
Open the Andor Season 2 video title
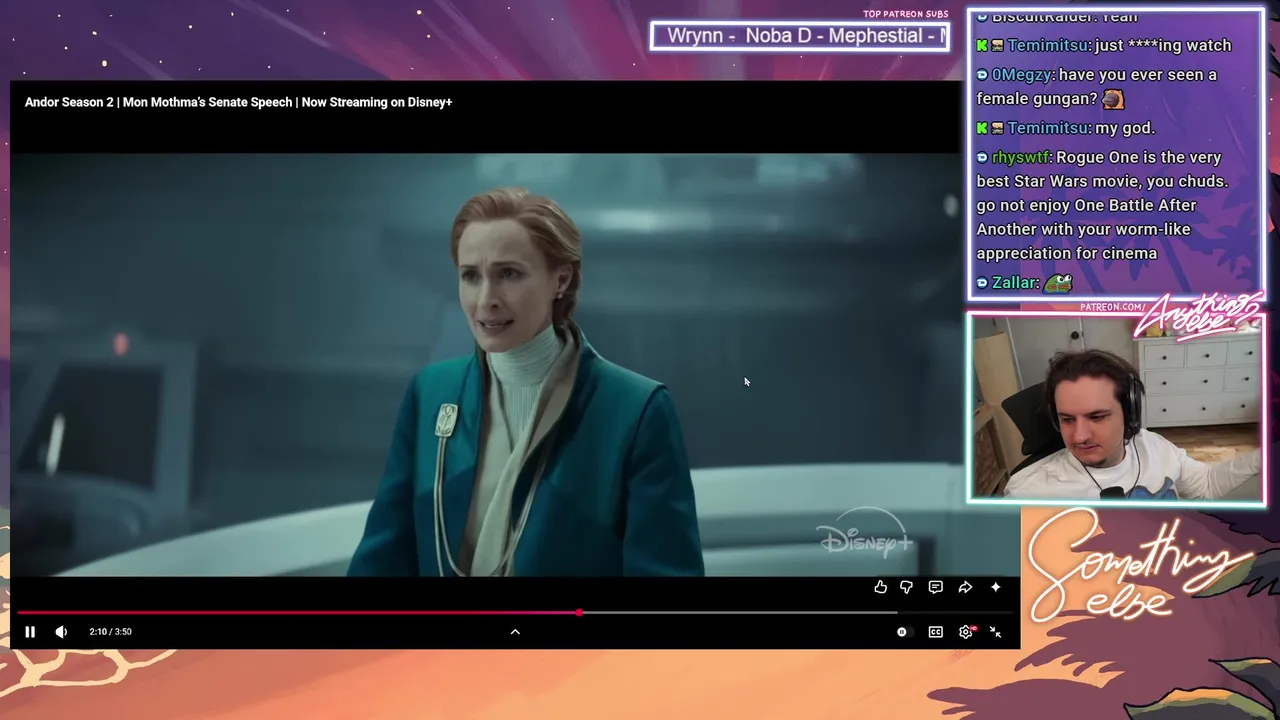[238, 102]
